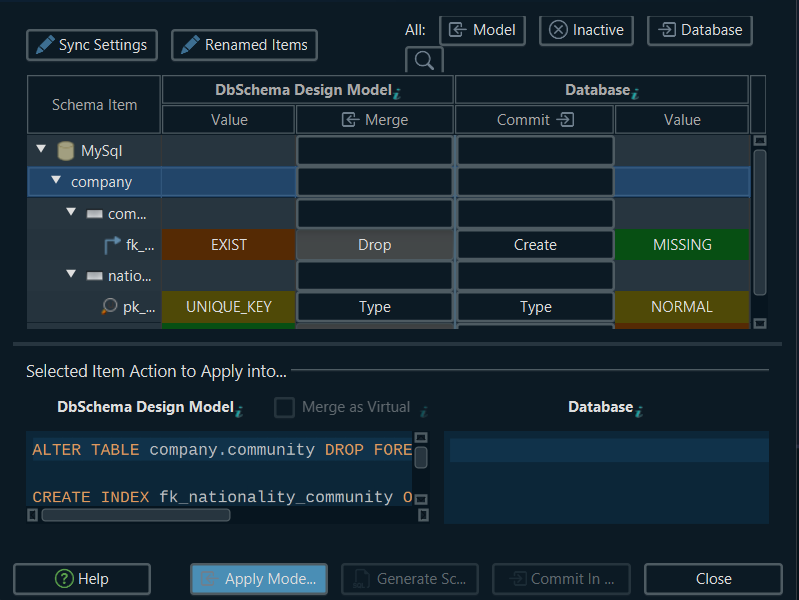Click the fk_... foreign key arrow icon

coord(112,245)
